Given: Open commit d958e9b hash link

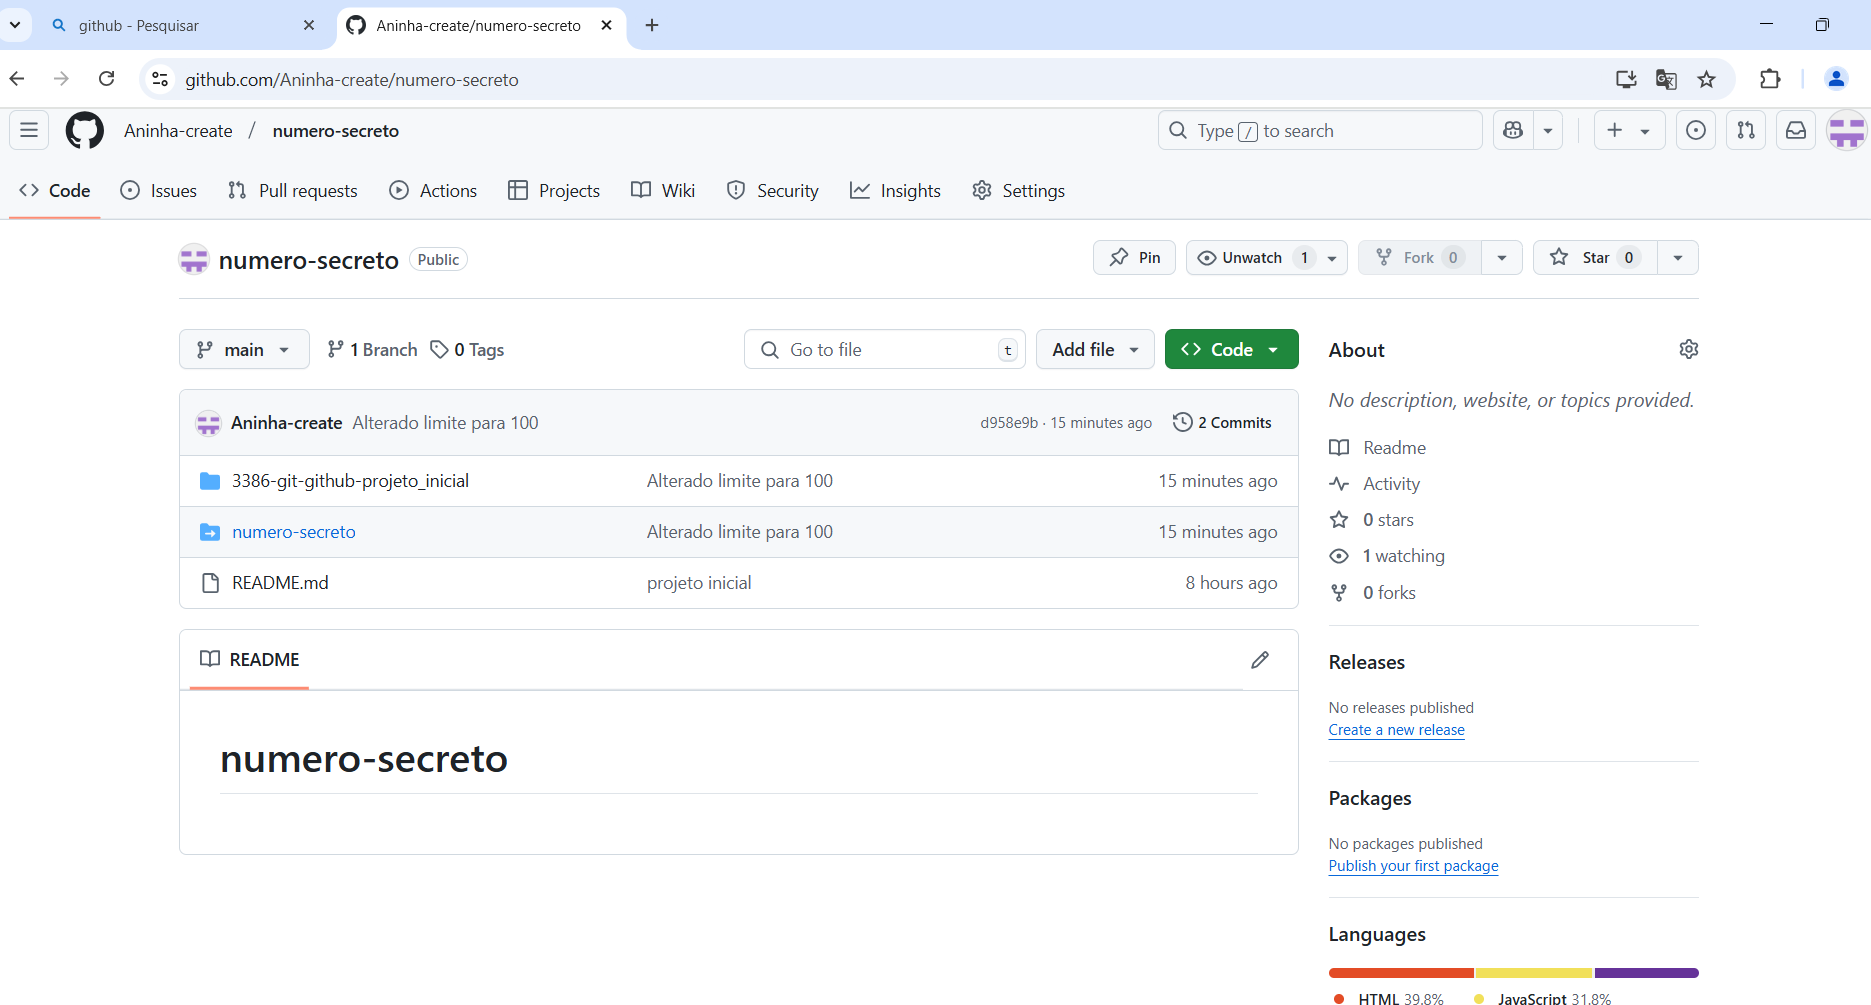Looking at the screenshot, I should pyautogui.click(x=1009, y=423).
